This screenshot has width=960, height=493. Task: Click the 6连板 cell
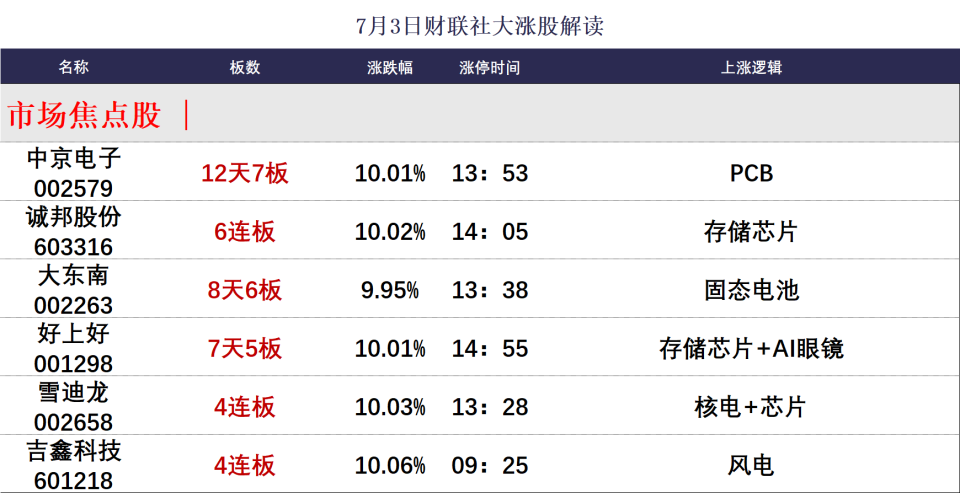click(x=245, y=232)
